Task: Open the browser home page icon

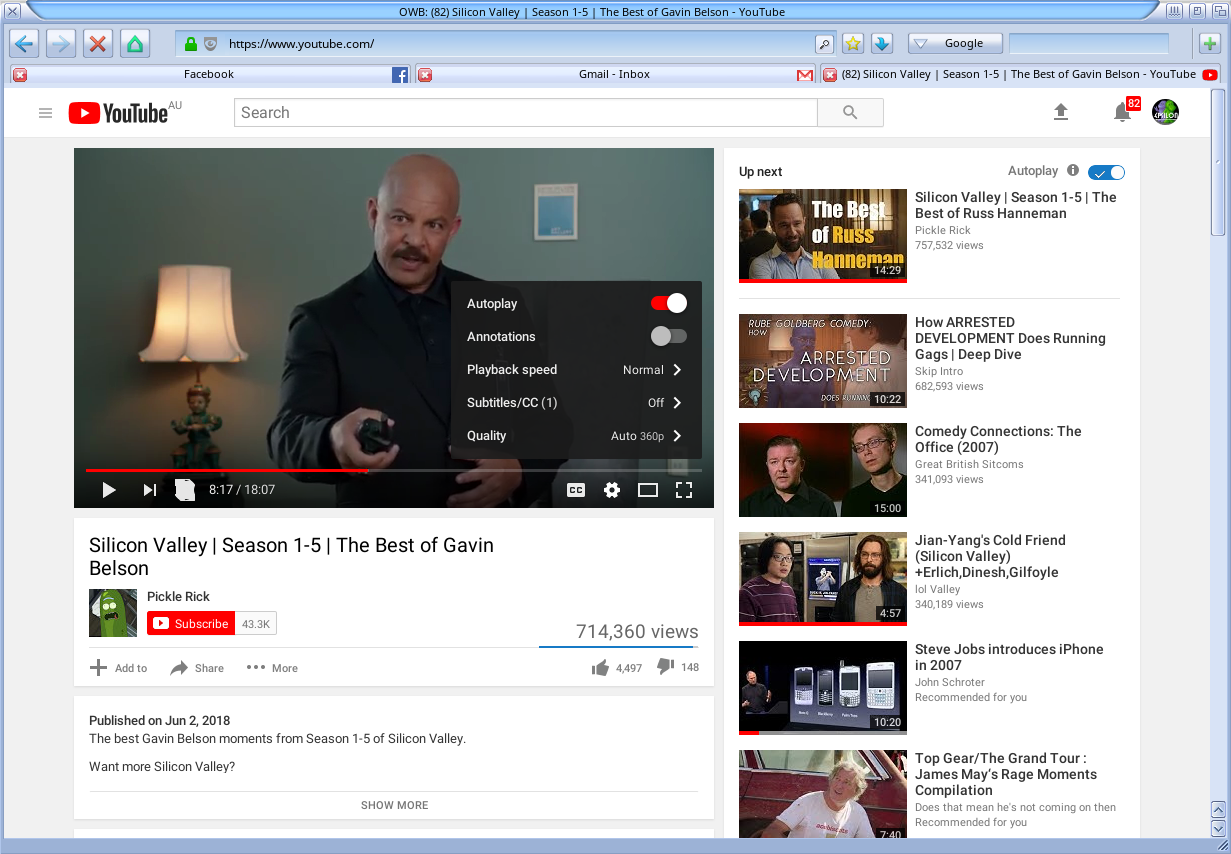Action: (x=135, y=44)
